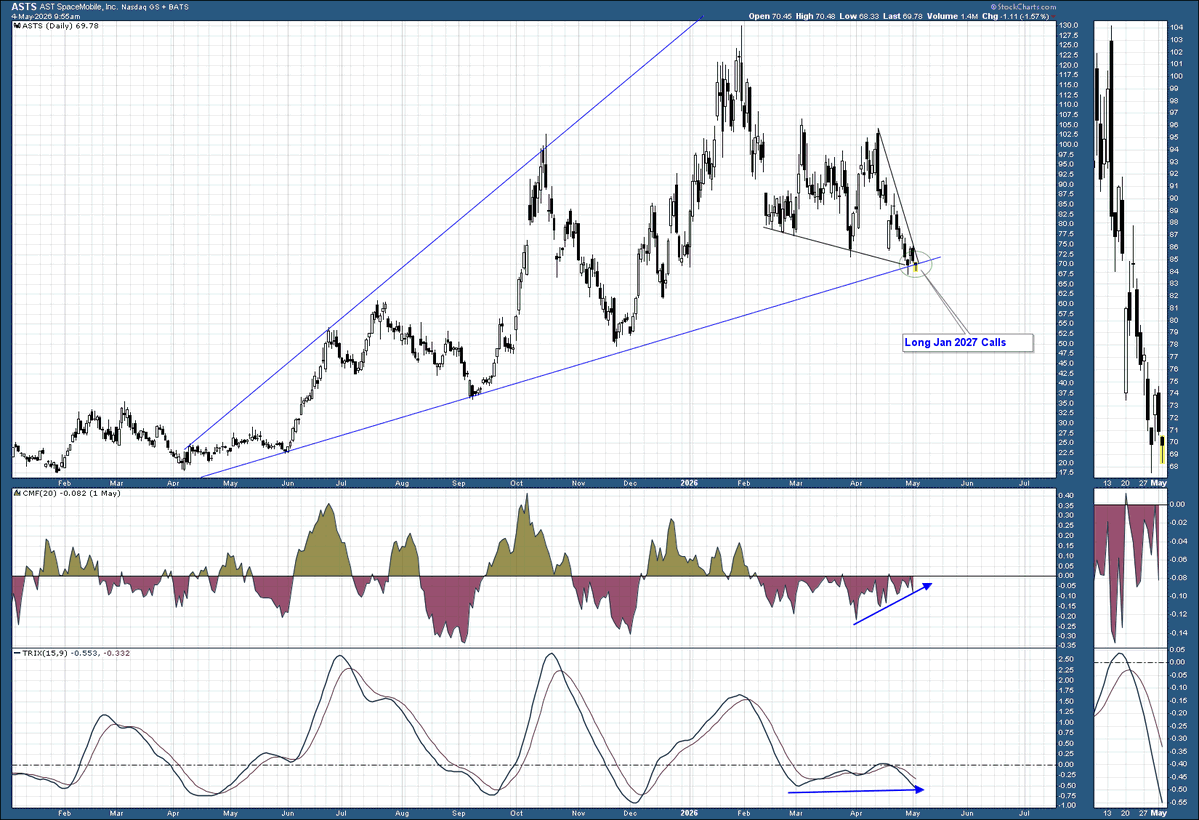Click the yellow latest candlestick in main chart
The width and height of the screenshot is (1199, 820).
tap(915, 267)
